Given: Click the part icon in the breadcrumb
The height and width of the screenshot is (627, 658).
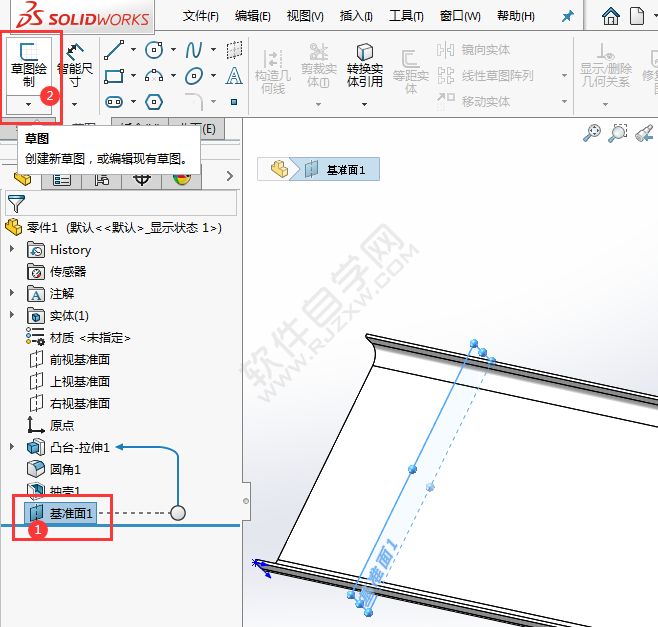Looking at the screenshot, I should tap(279, 169).
